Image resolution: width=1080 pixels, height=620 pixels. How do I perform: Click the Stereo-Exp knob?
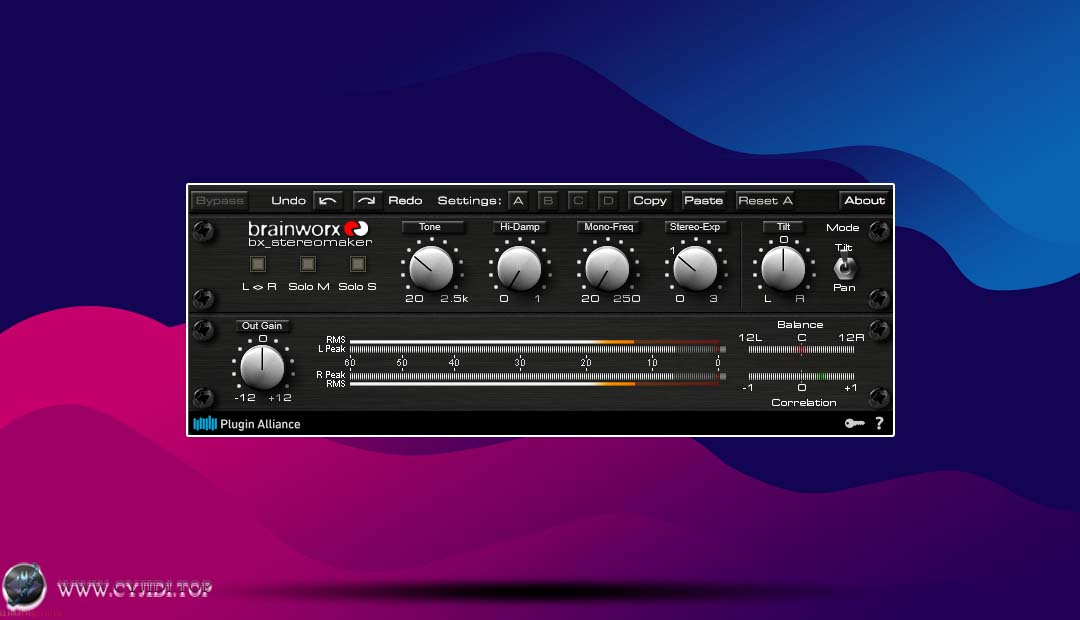pos(695,269)
